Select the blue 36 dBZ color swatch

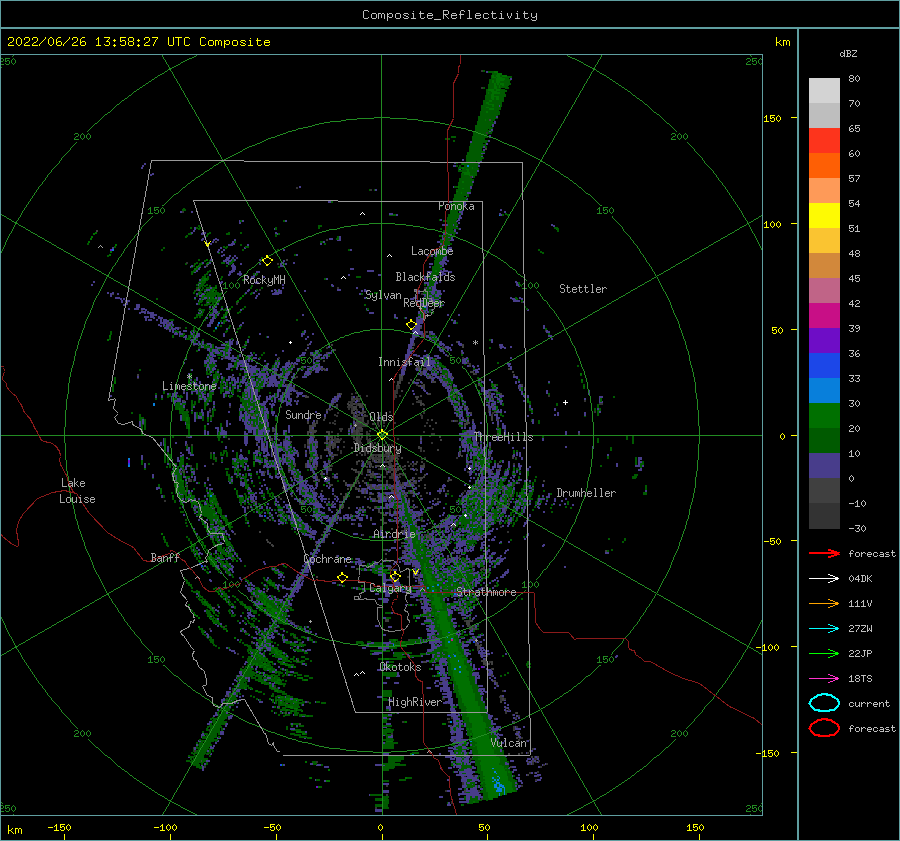tap(824, 365)
